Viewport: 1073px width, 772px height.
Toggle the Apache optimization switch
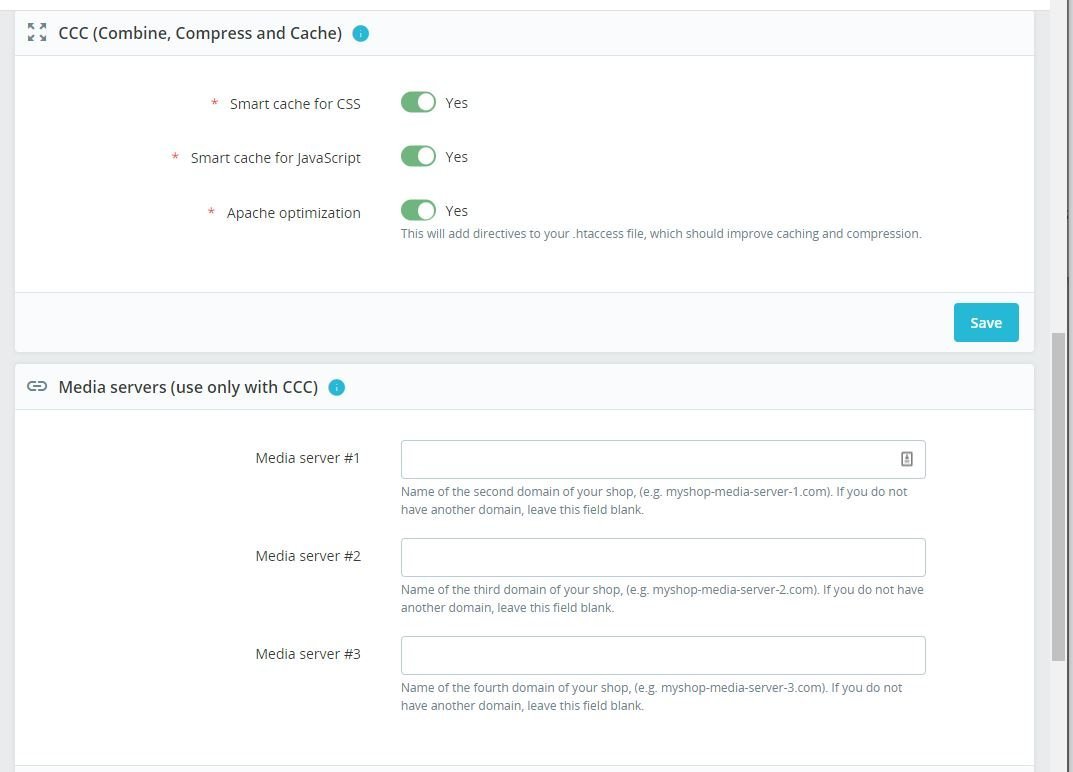(x=418, y=211)
